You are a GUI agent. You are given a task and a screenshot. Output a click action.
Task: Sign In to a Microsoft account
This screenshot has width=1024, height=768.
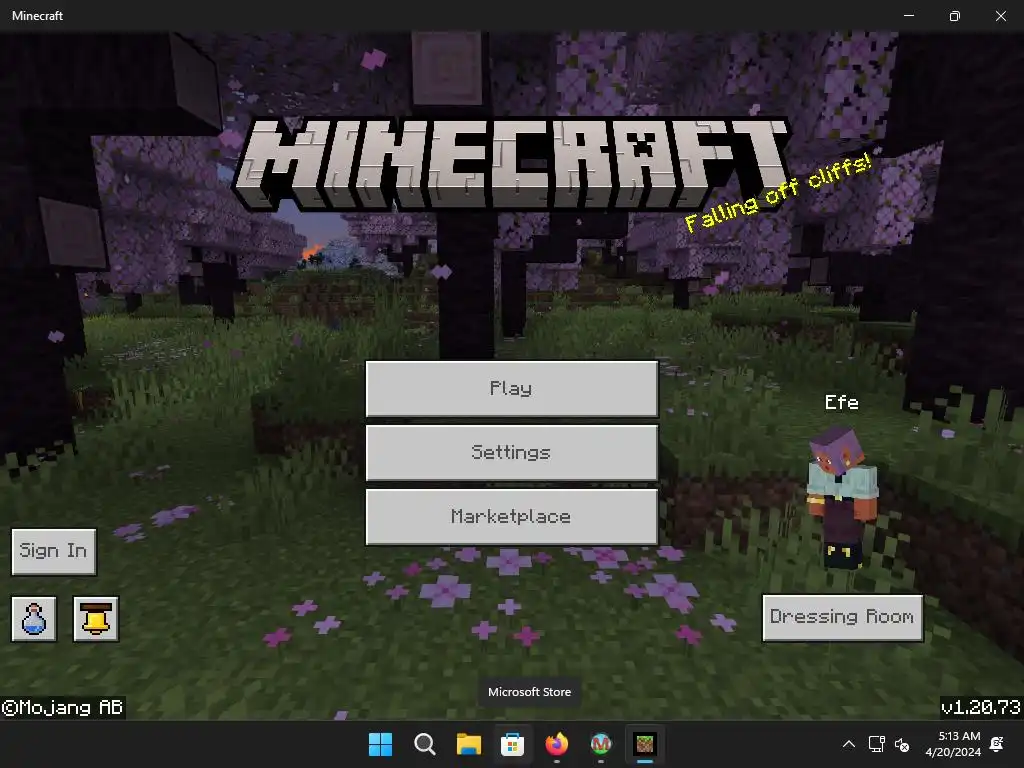tap(54, 552)
